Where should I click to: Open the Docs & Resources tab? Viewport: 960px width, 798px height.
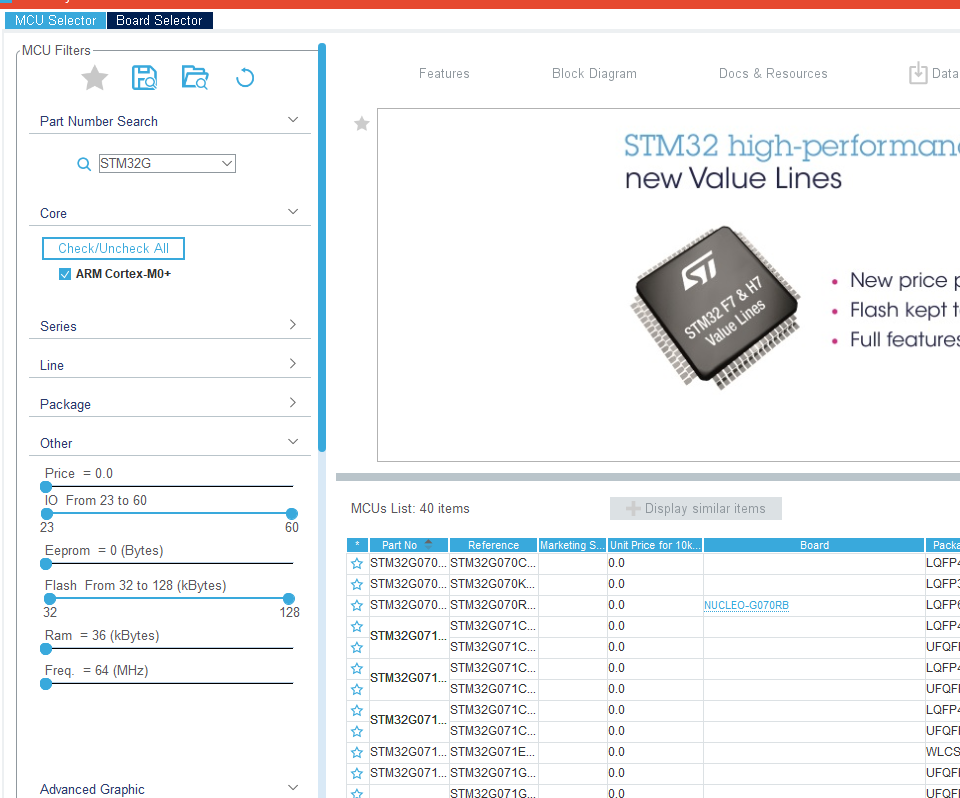pos(773,73)
